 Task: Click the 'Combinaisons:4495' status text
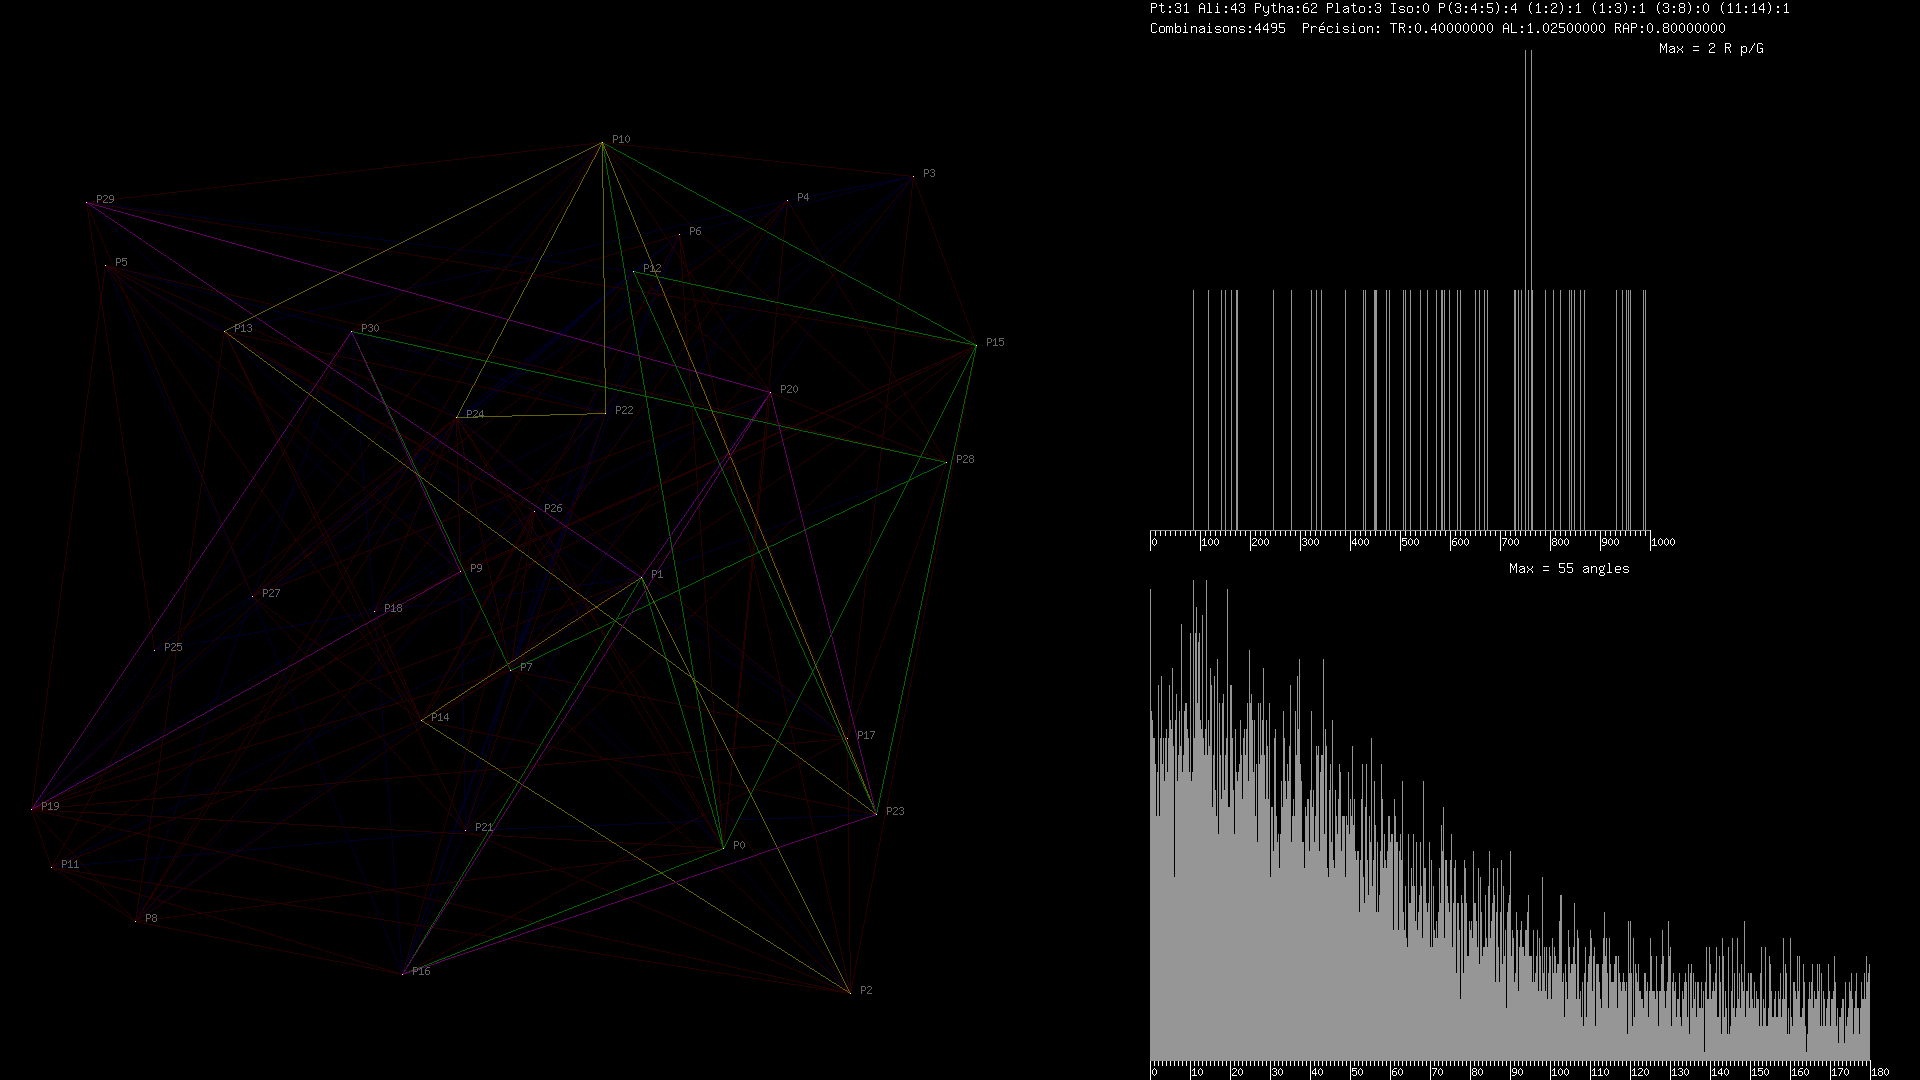point(1217,28)
